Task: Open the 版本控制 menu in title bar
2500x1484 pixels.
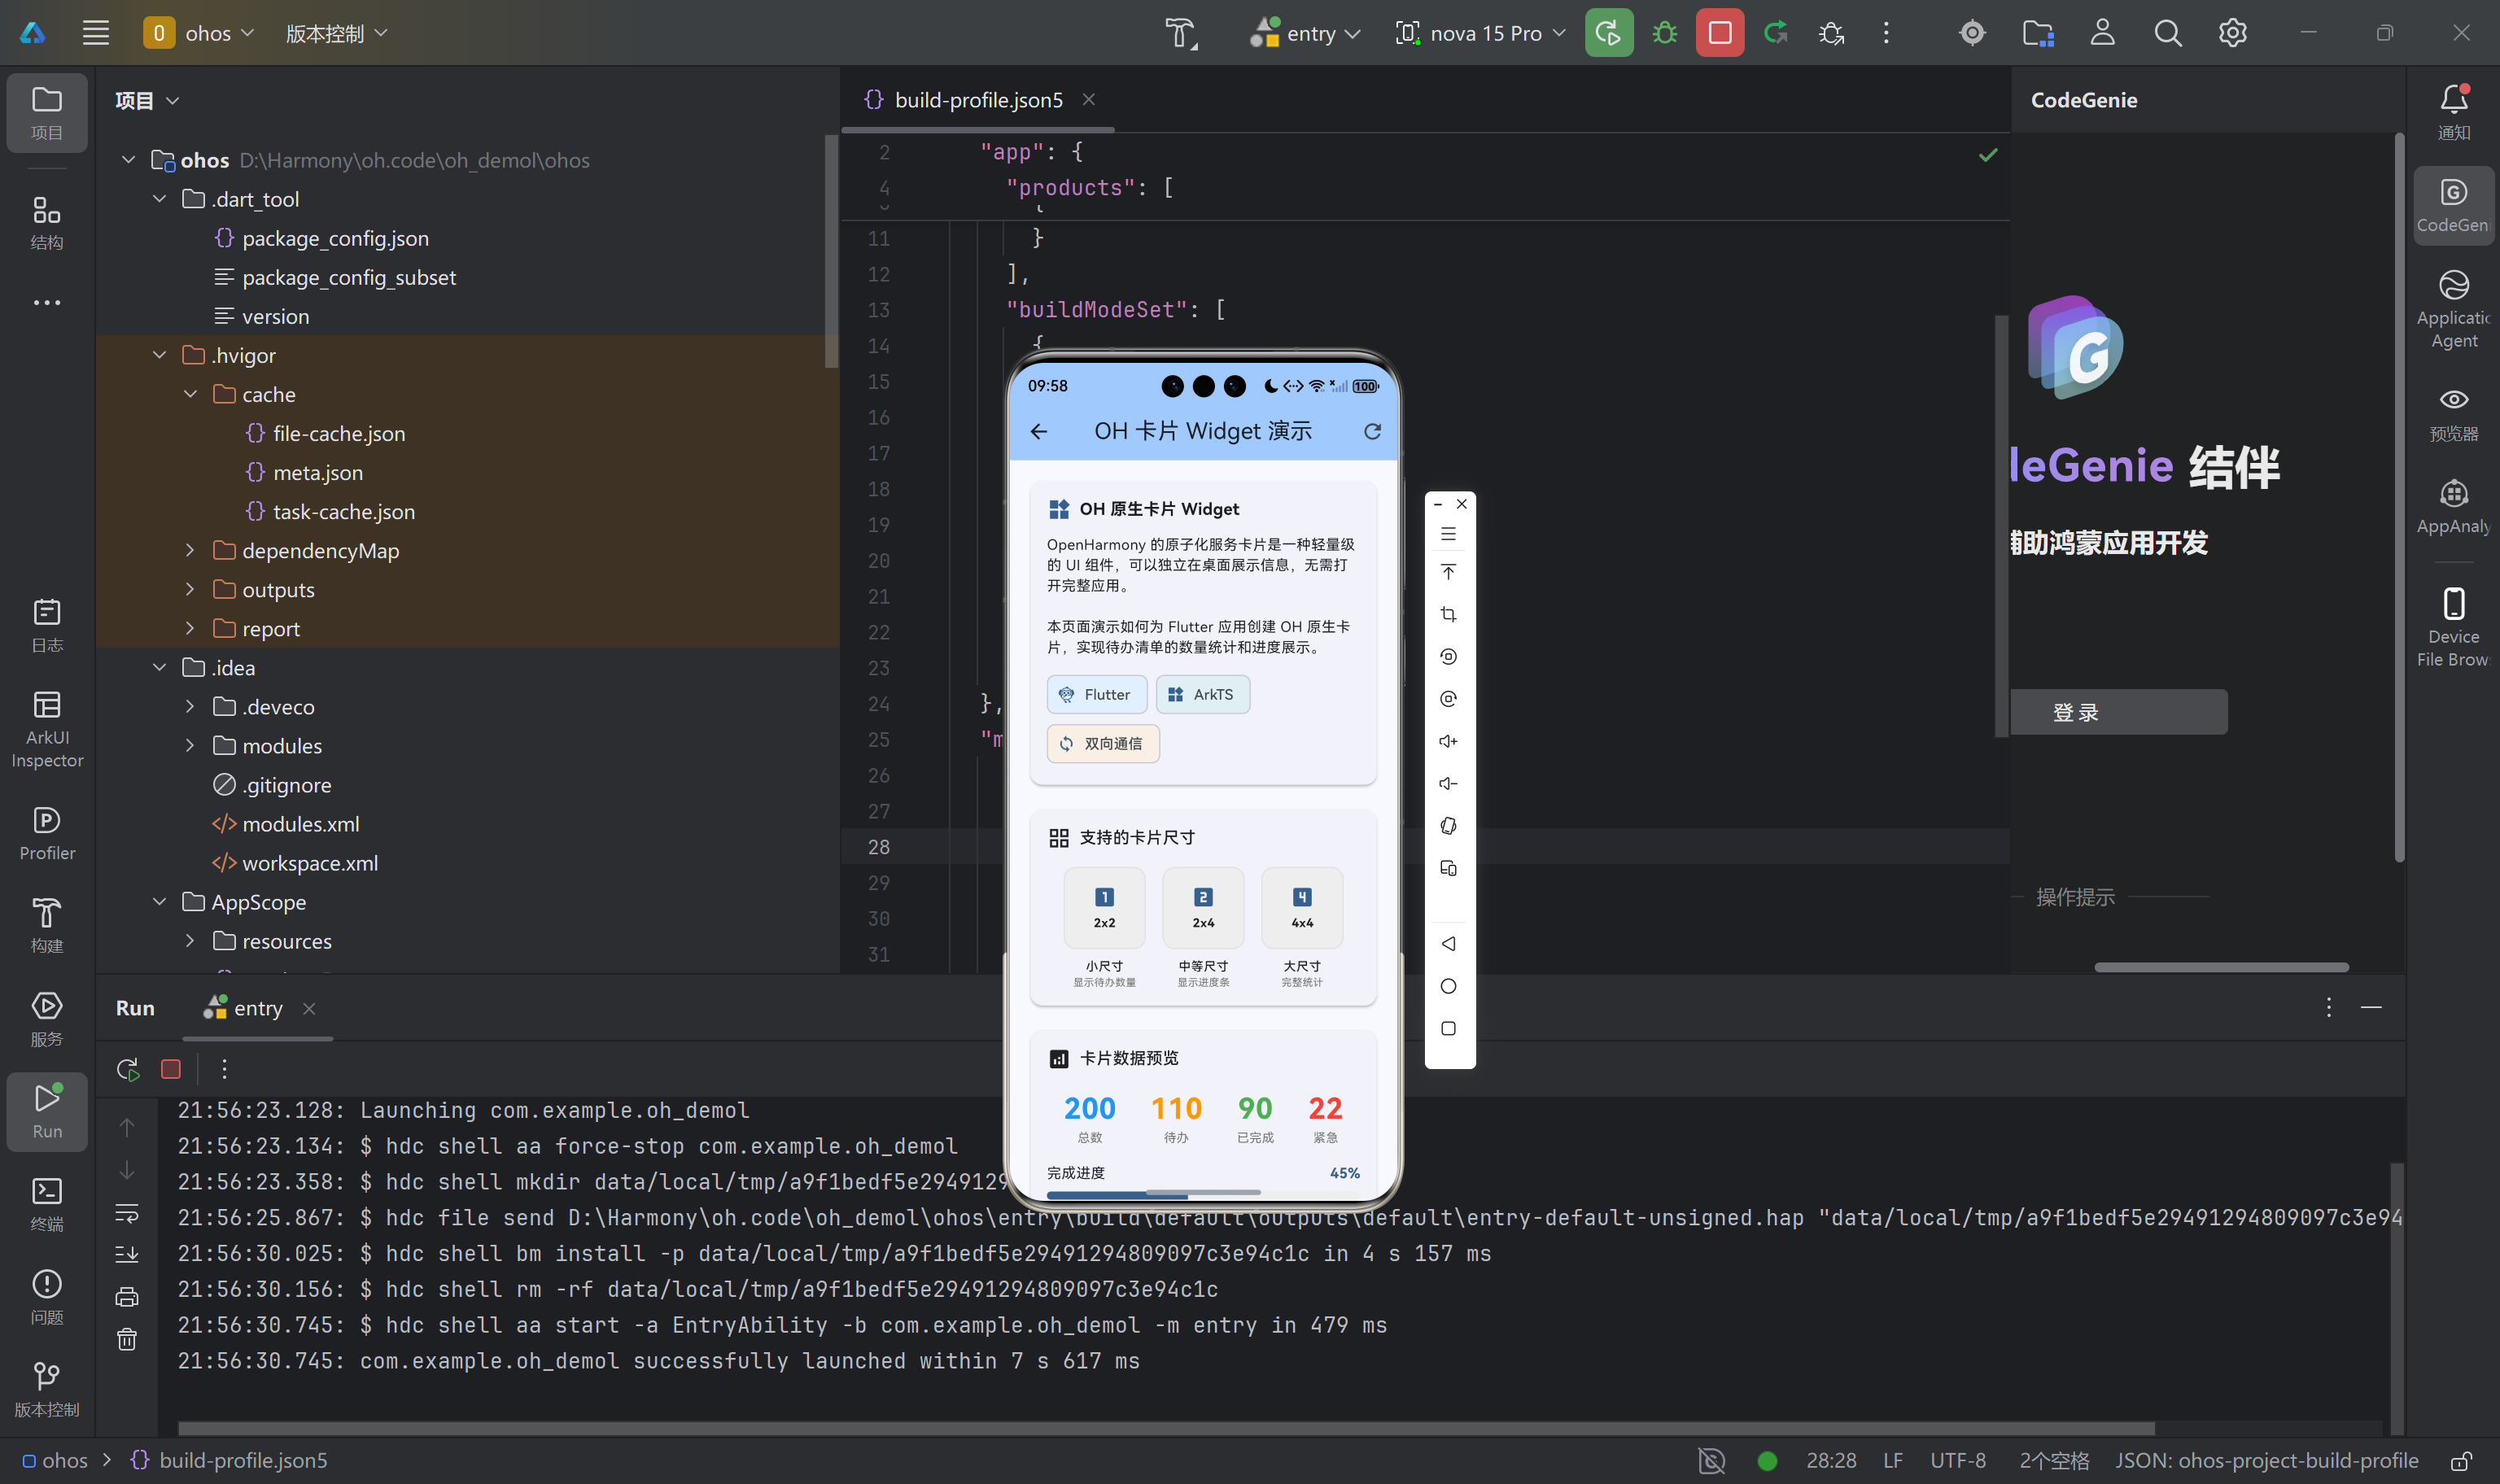Action: click(336, 33)
